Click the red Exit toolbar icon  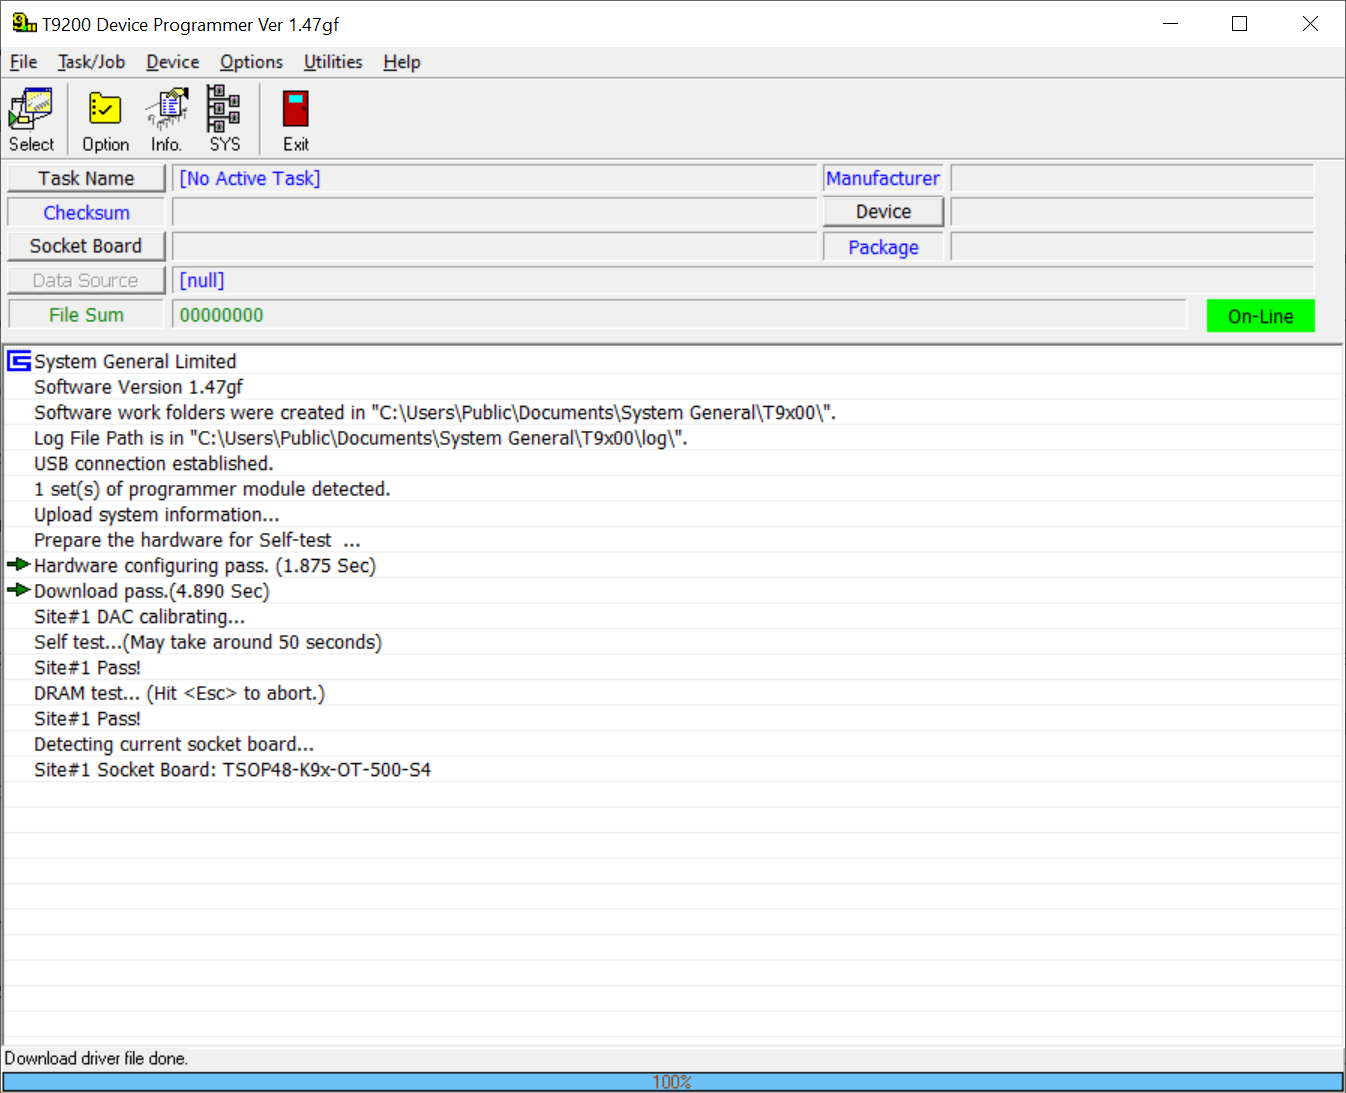coord(295,119)
